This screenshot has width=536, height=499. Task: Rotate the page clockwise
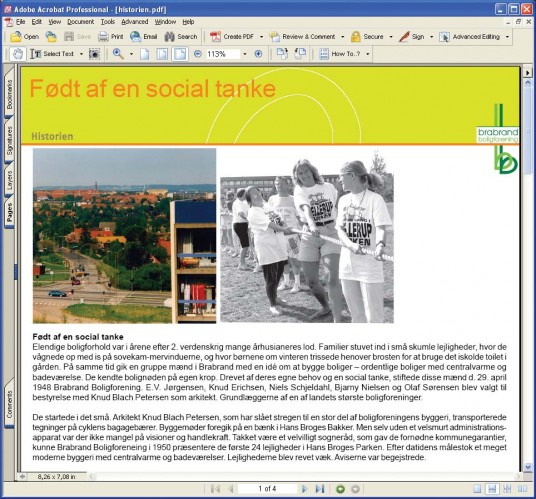point(282,54)
